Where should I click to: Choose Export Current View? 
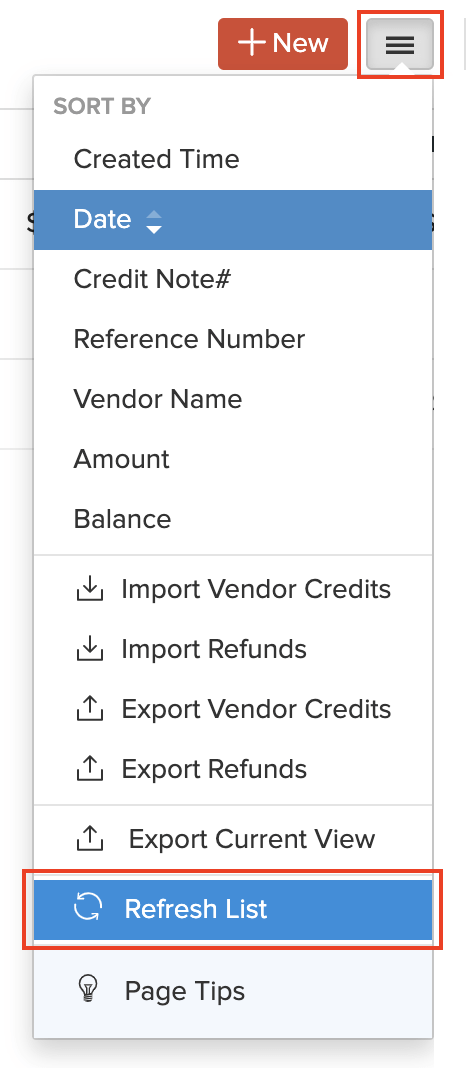pos(233,839)
